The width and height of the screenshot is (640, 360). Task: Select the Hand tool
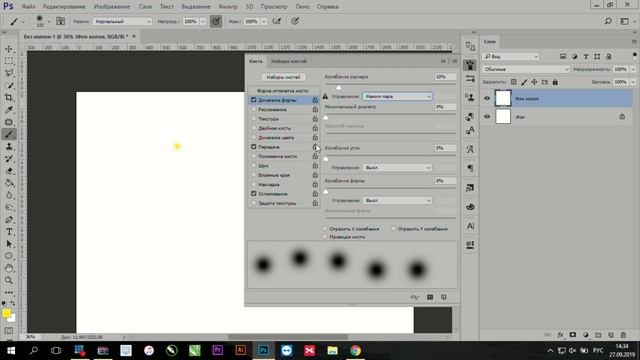pyautogui.click(x=9, y=268)
